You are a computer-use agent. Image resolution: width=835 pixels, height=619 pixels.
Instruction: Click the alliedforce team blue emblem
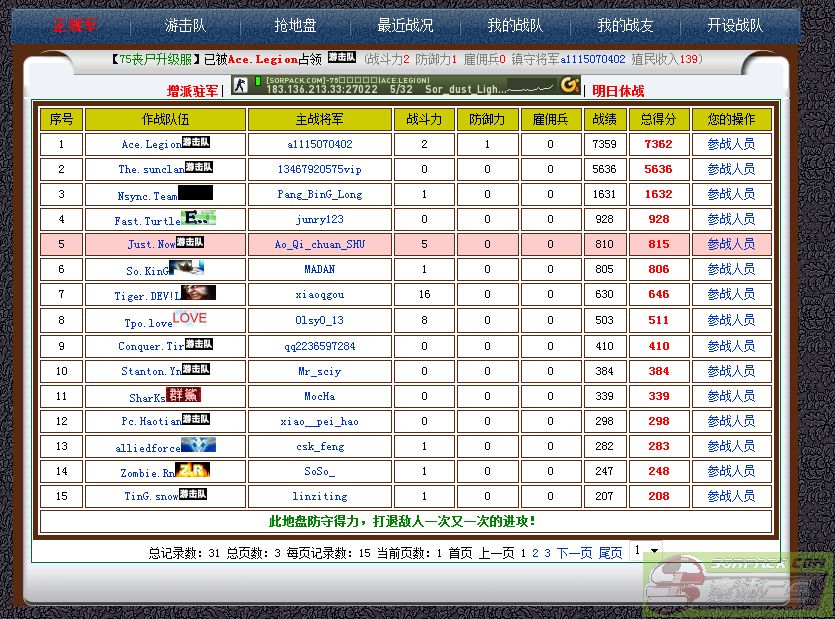(x=198, y=445)
